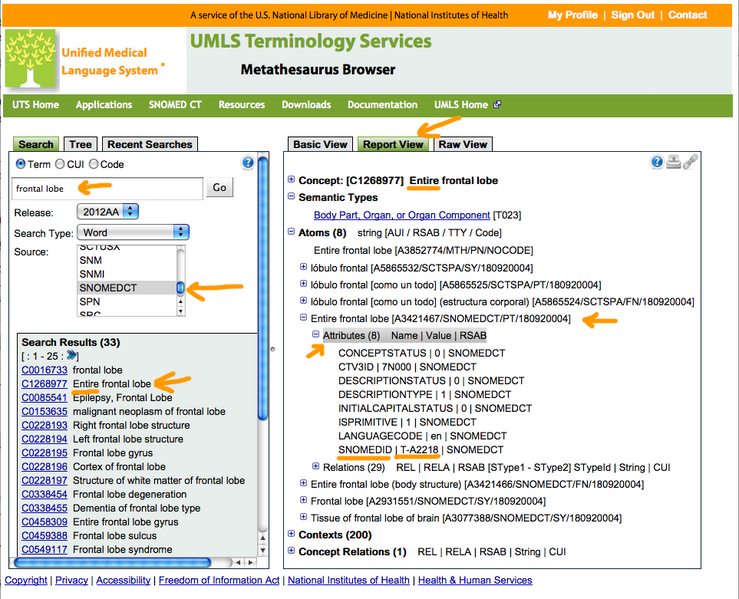
Task: Click the frontal lobe search input field
Action: (x=107, y=187)
